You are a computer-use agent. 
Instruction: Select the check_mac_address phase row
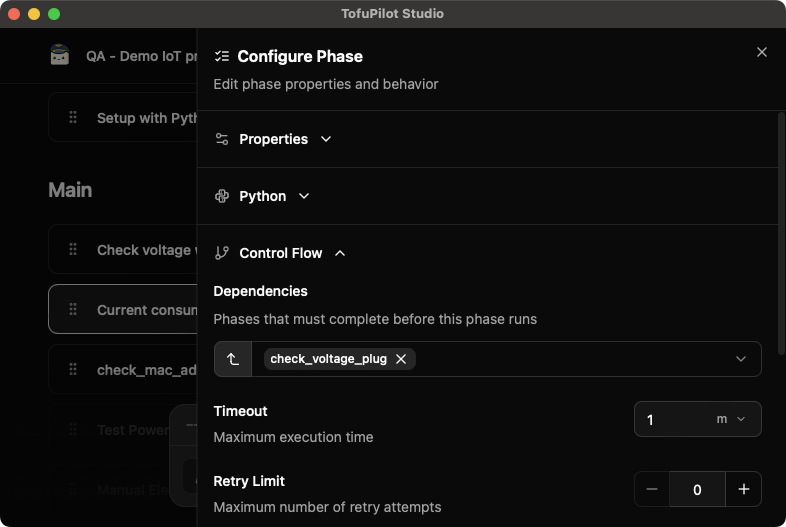[x=123, y=369]
